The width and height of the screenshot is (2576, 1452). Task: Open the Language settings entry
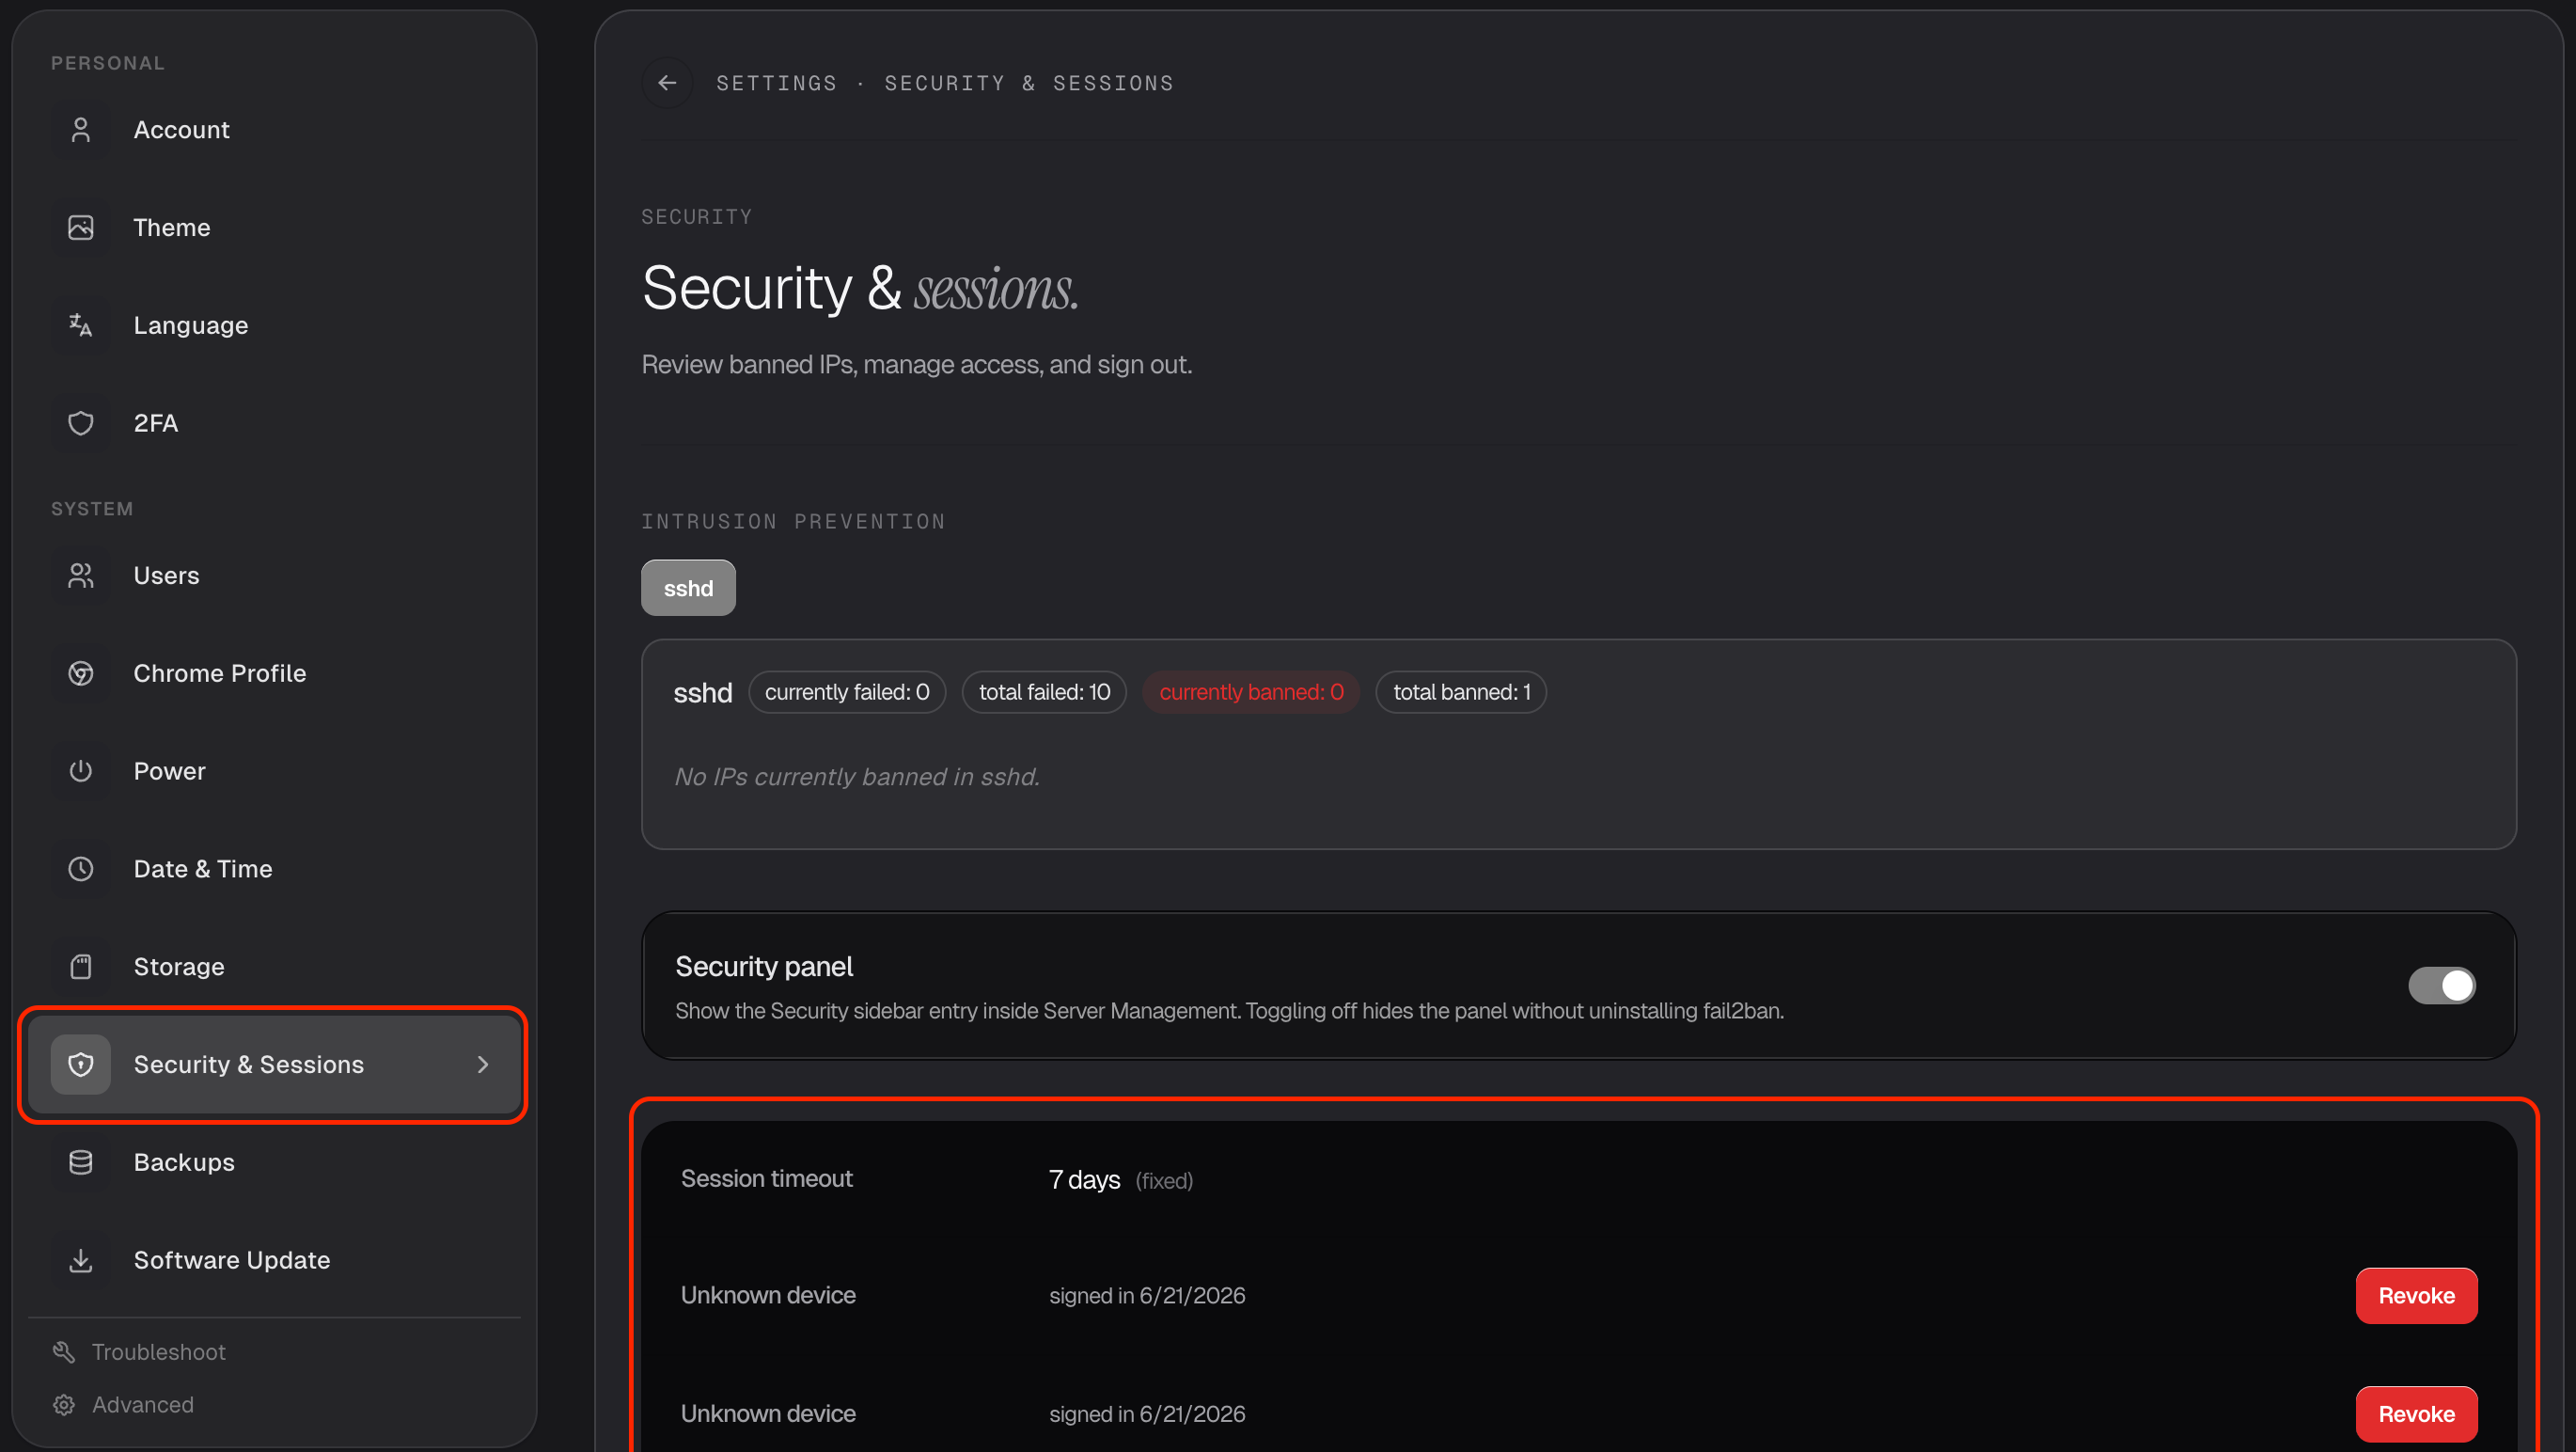[x=274, y=325]
